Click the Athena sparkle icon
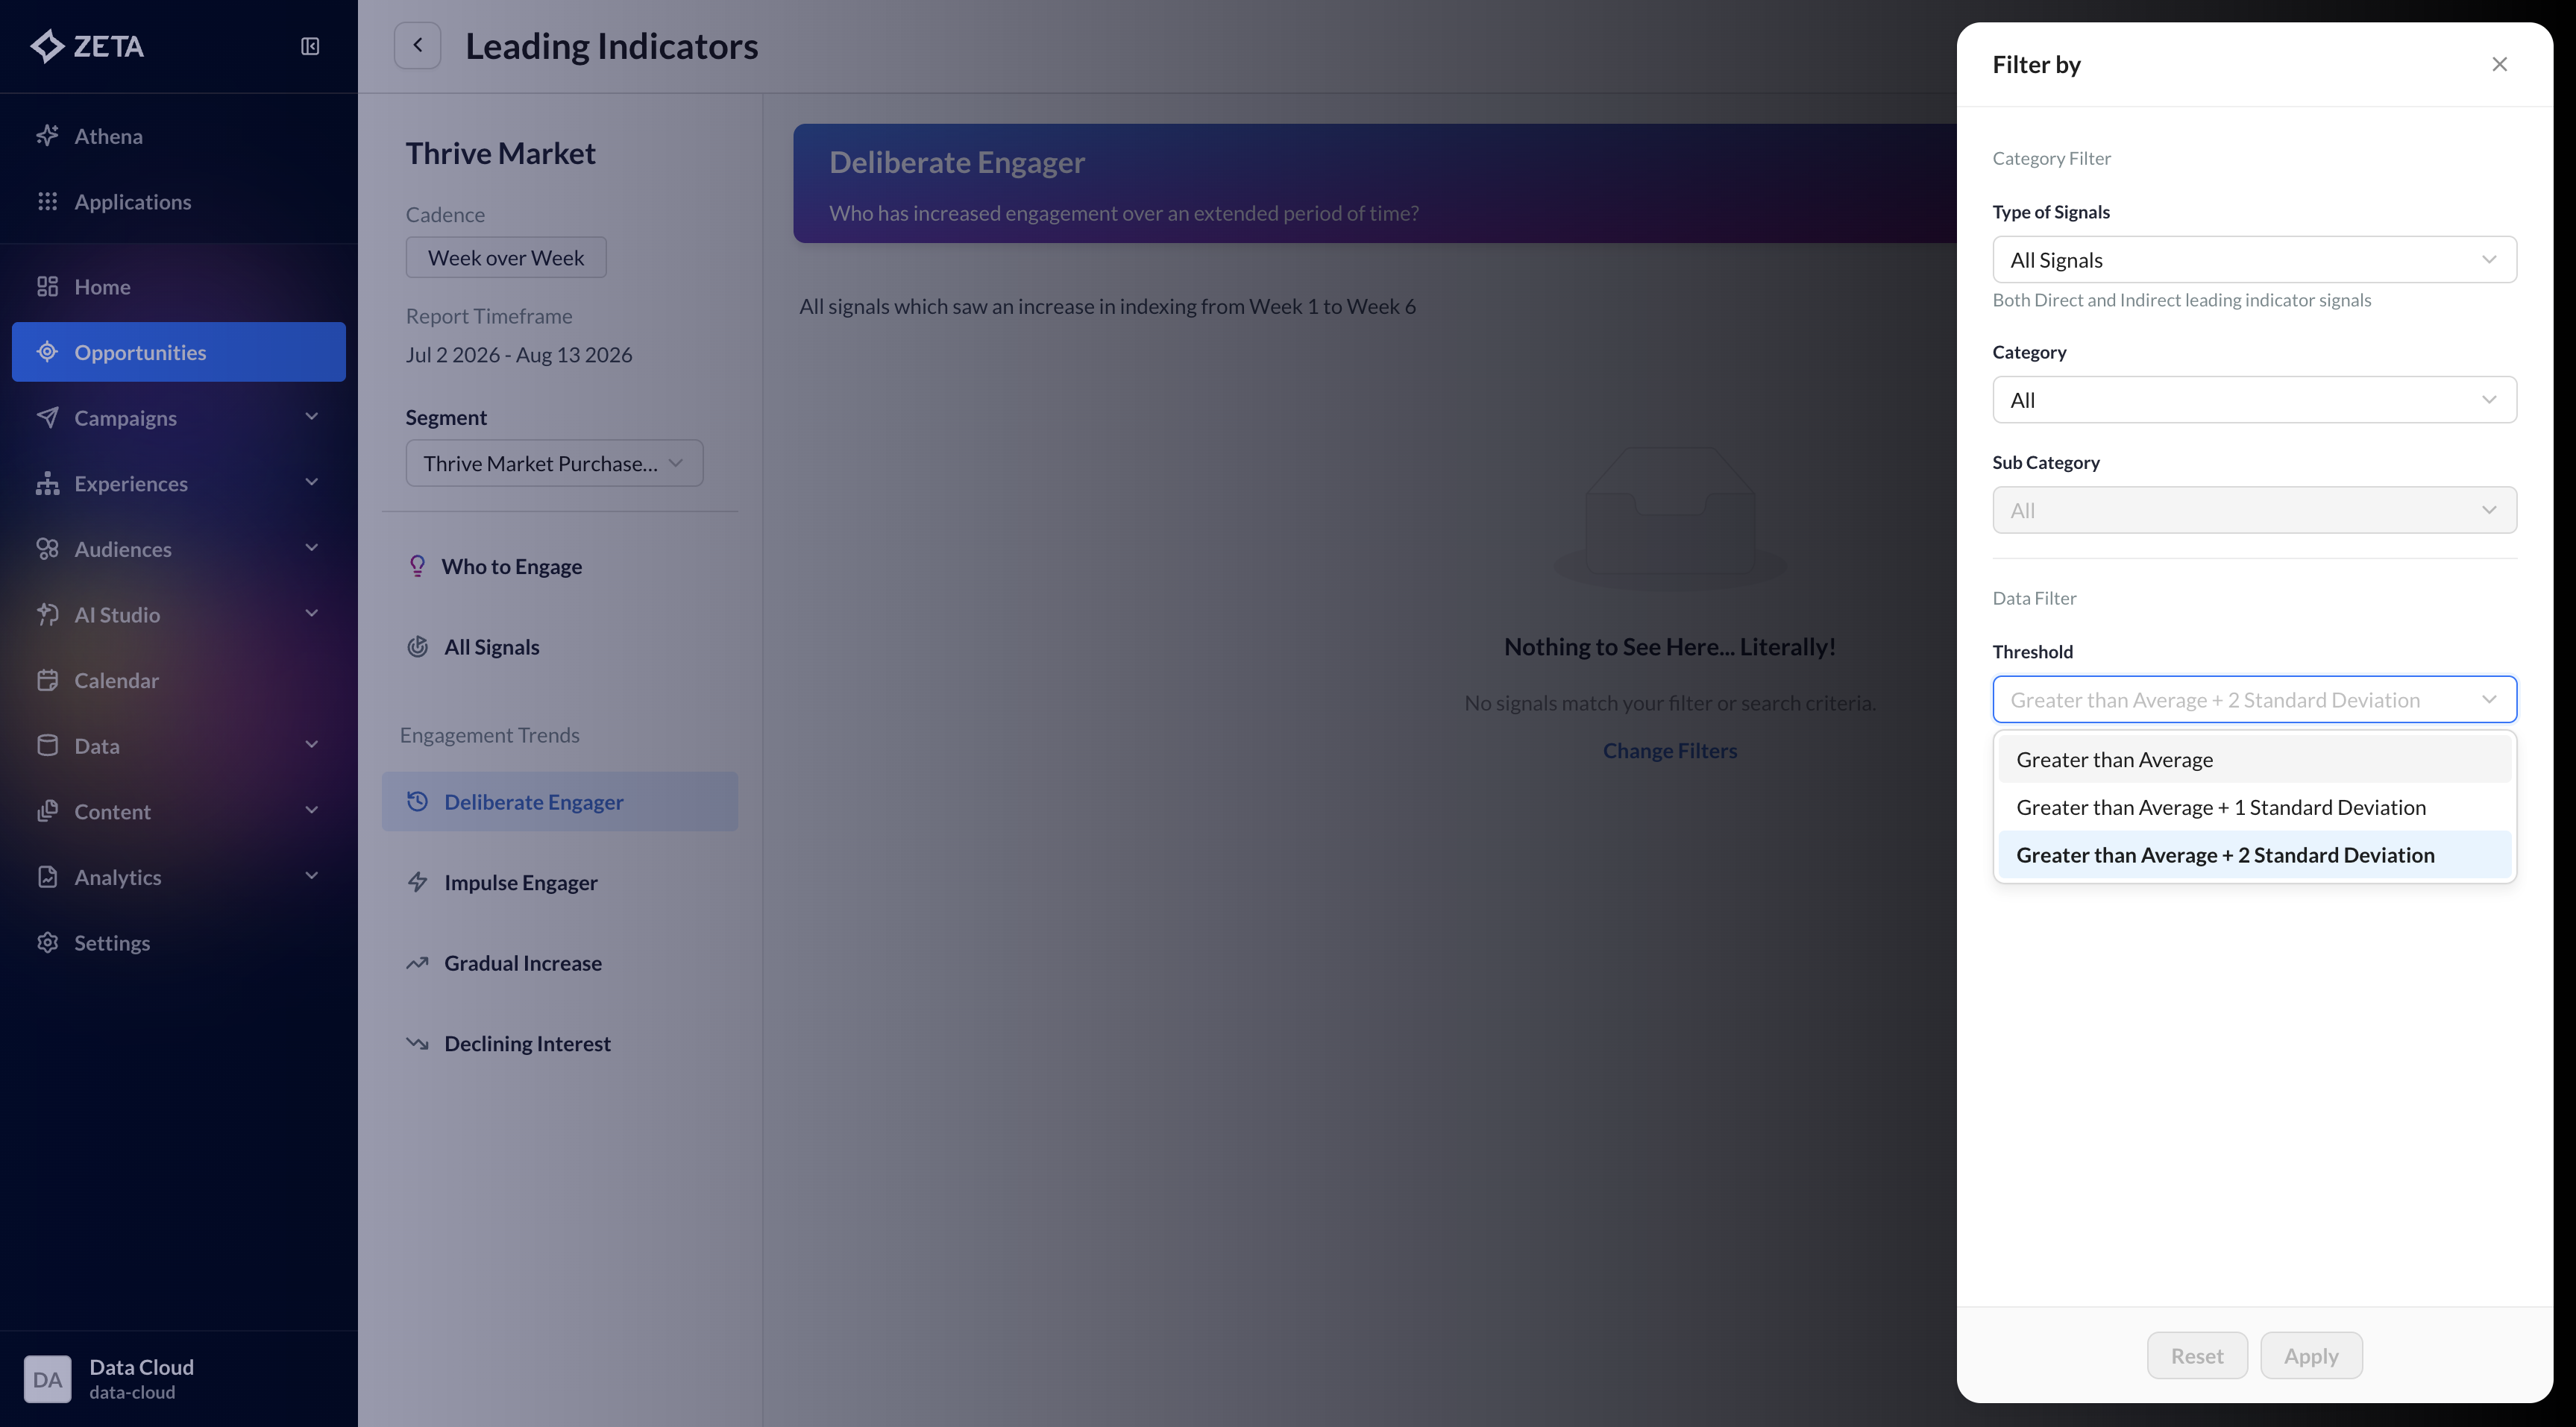2576x1427 pixels. coord(47,135)
